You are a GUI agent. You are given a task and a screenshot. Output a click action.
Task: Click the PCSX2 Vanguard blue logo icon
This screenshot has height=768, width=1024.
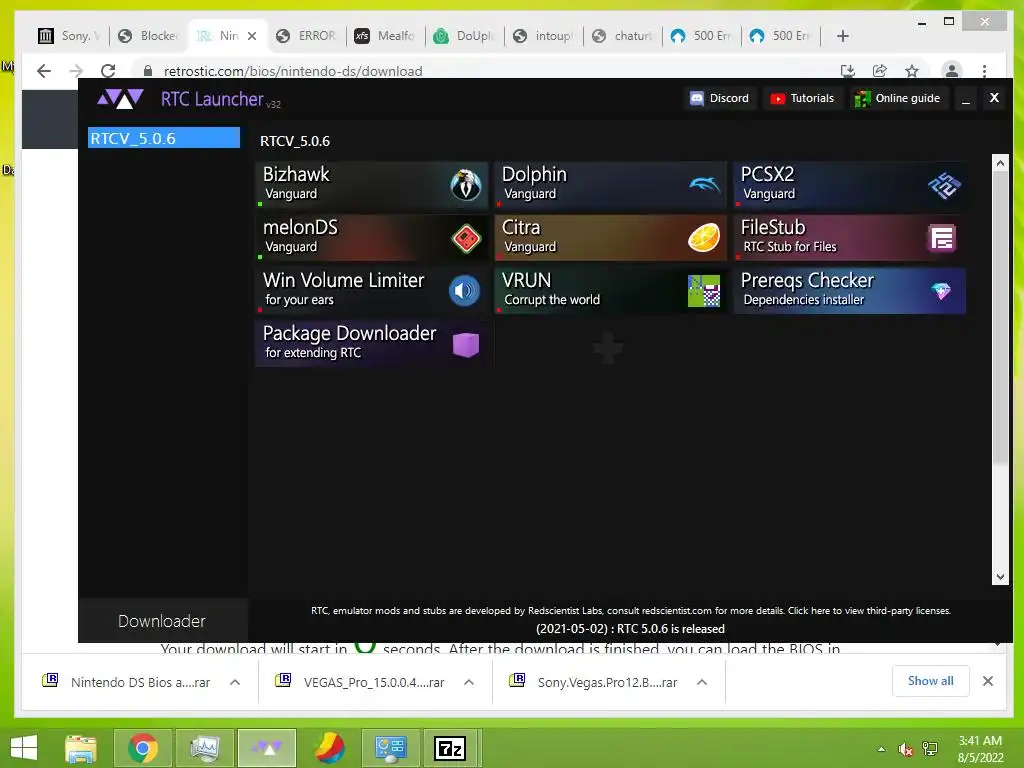(x=944, y=185)
